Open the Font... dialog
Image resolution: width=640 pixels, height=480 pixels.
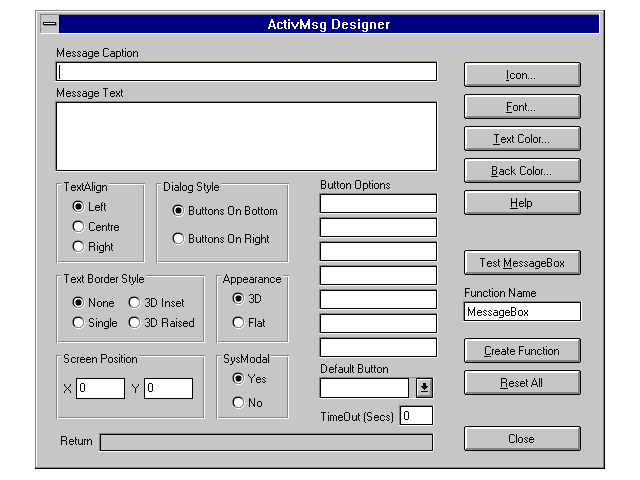point(521,107)
